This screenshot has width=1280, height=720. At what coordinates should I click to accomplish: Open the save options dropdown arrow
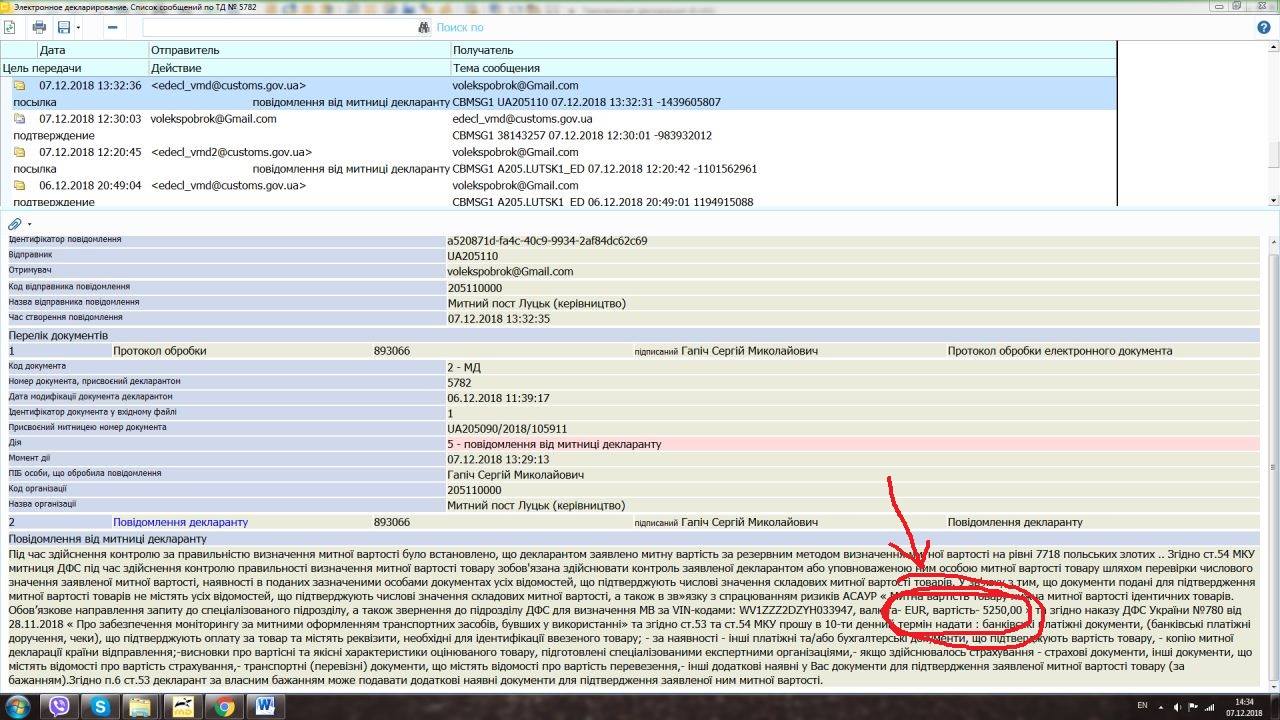78,27
